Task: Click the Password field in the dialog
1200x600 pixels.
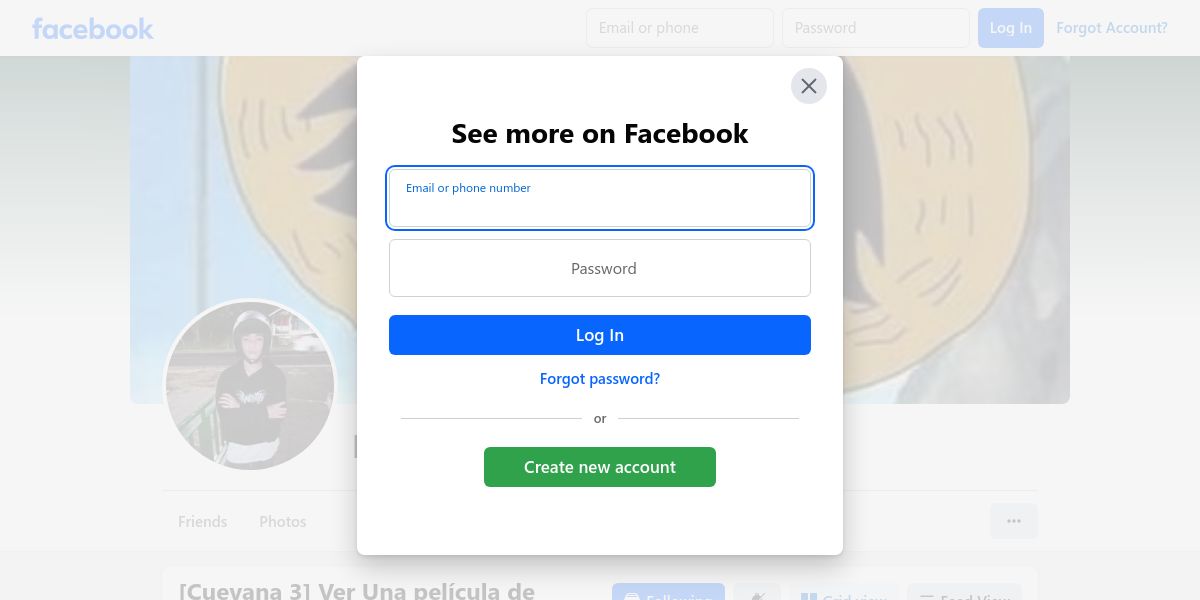Action: pyautogui.click(x=600, y=268)
